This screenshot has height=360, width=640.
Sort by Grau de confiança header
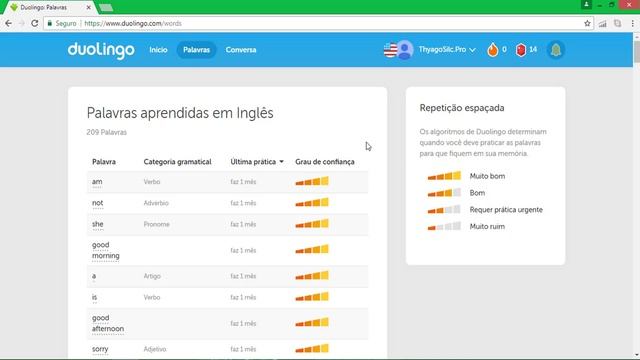coord(324,162)
